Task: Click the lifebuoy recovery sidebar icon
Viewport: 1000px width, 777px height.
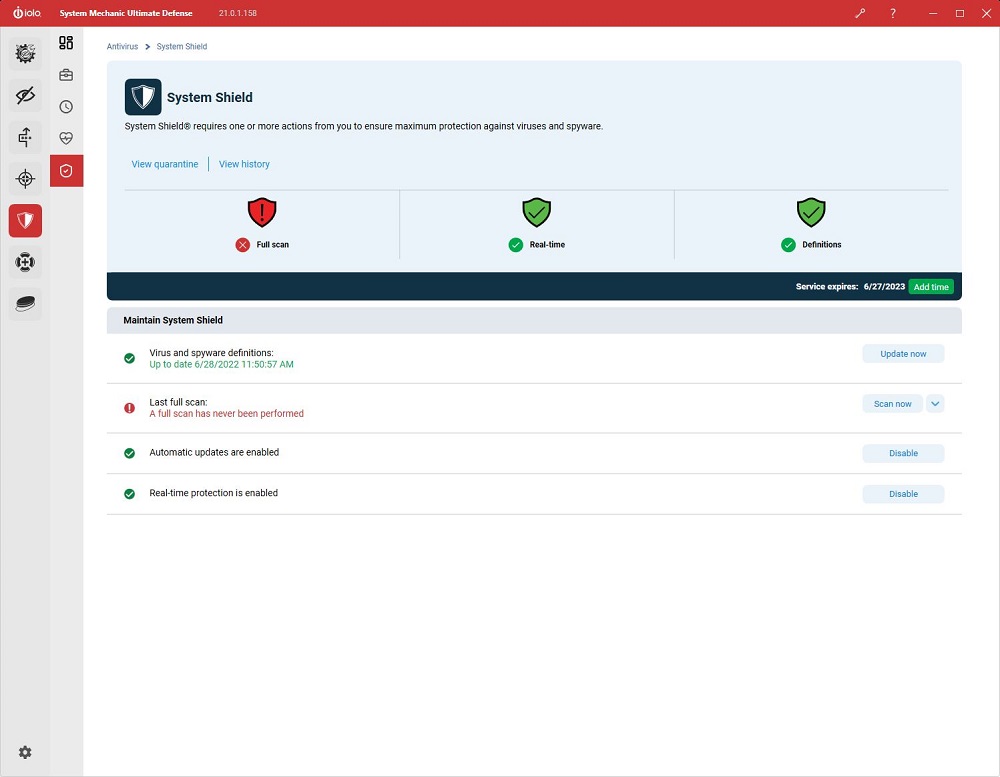Action: tap(26, 262)
